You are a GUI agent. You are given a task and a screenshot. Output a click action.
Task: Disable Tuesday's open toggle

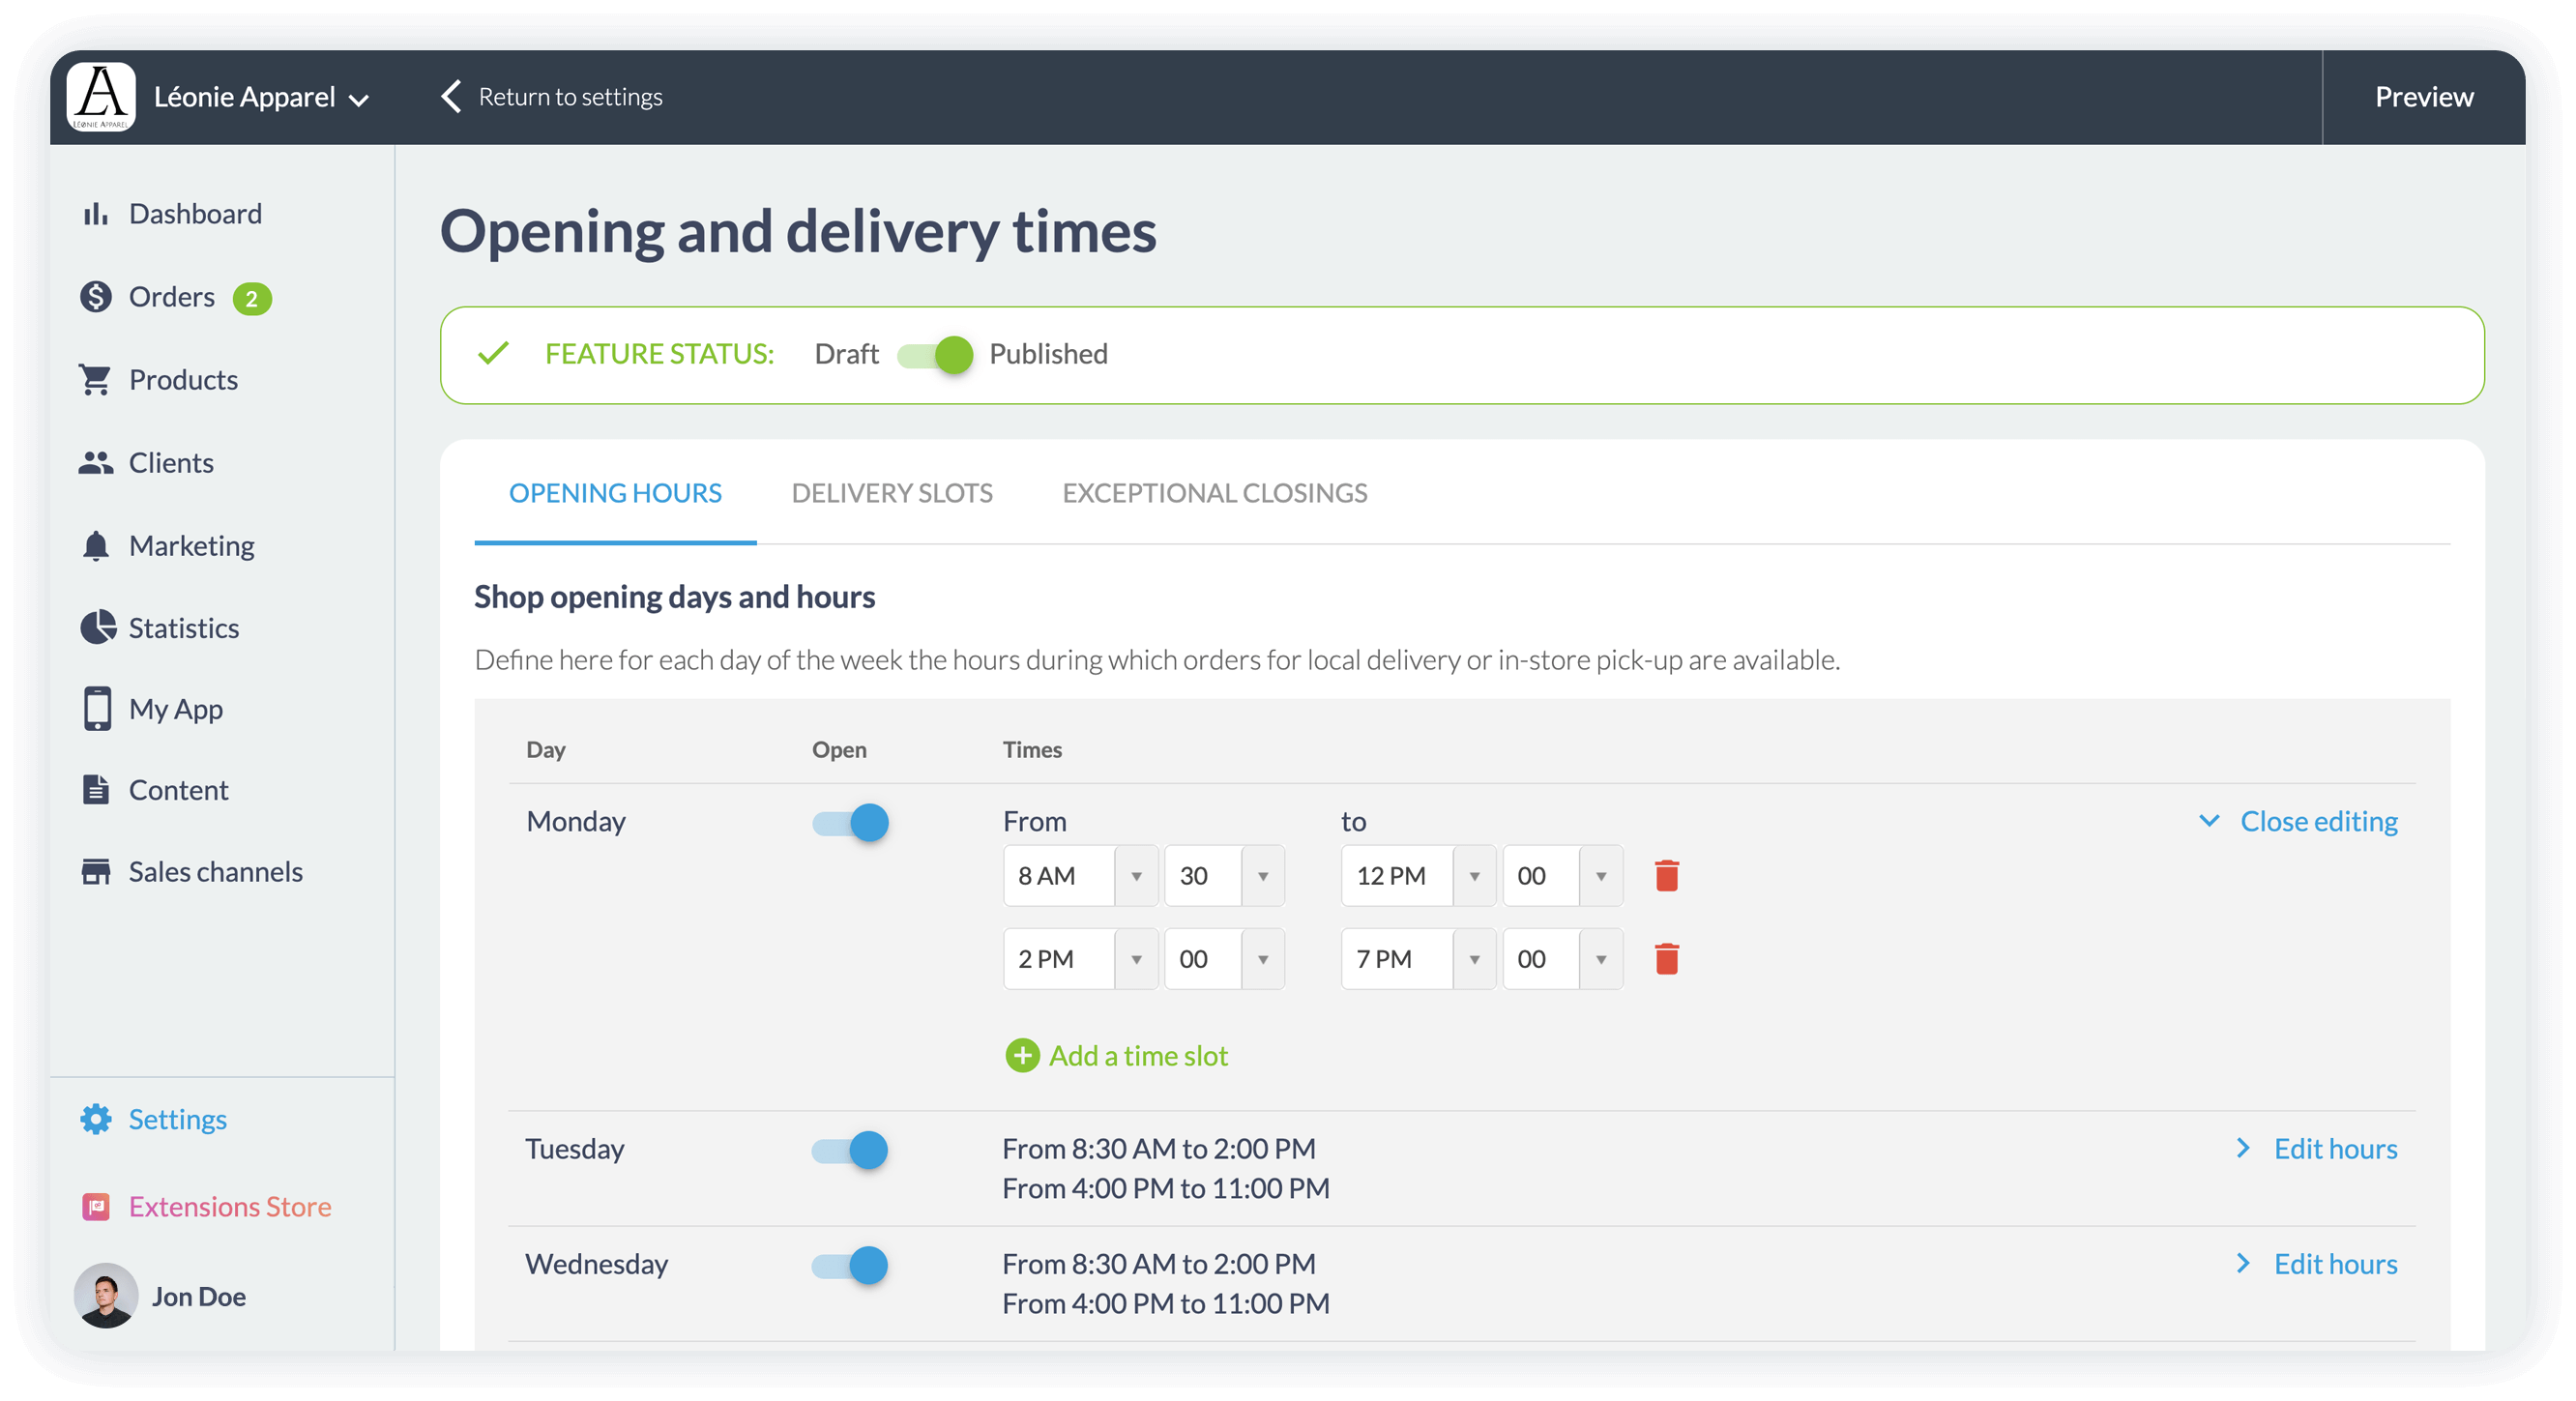(x=849, y=1150)
